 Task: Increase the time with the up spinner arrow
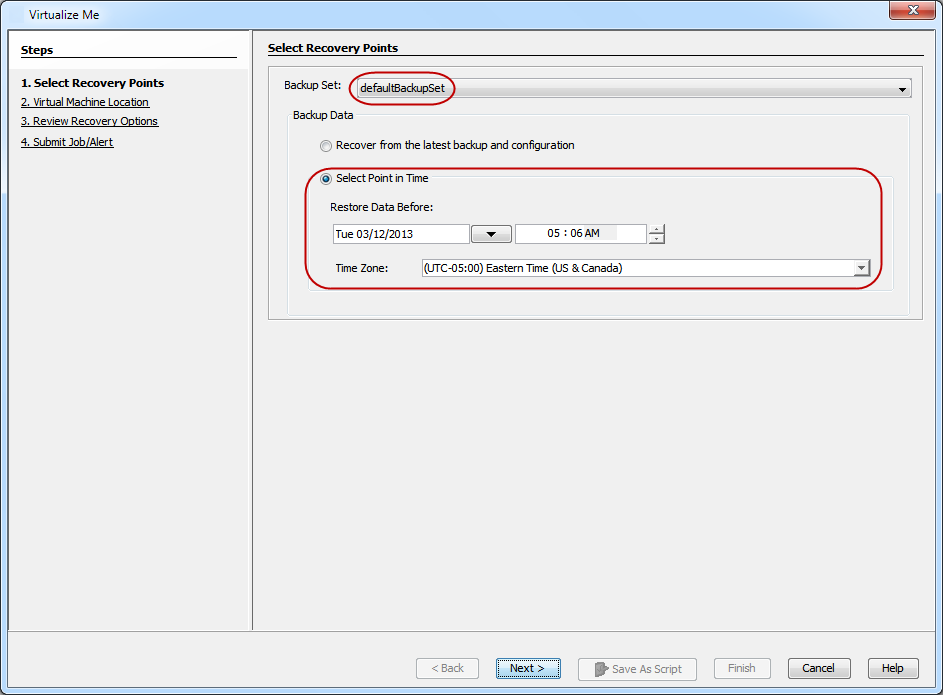pos(656,229)
